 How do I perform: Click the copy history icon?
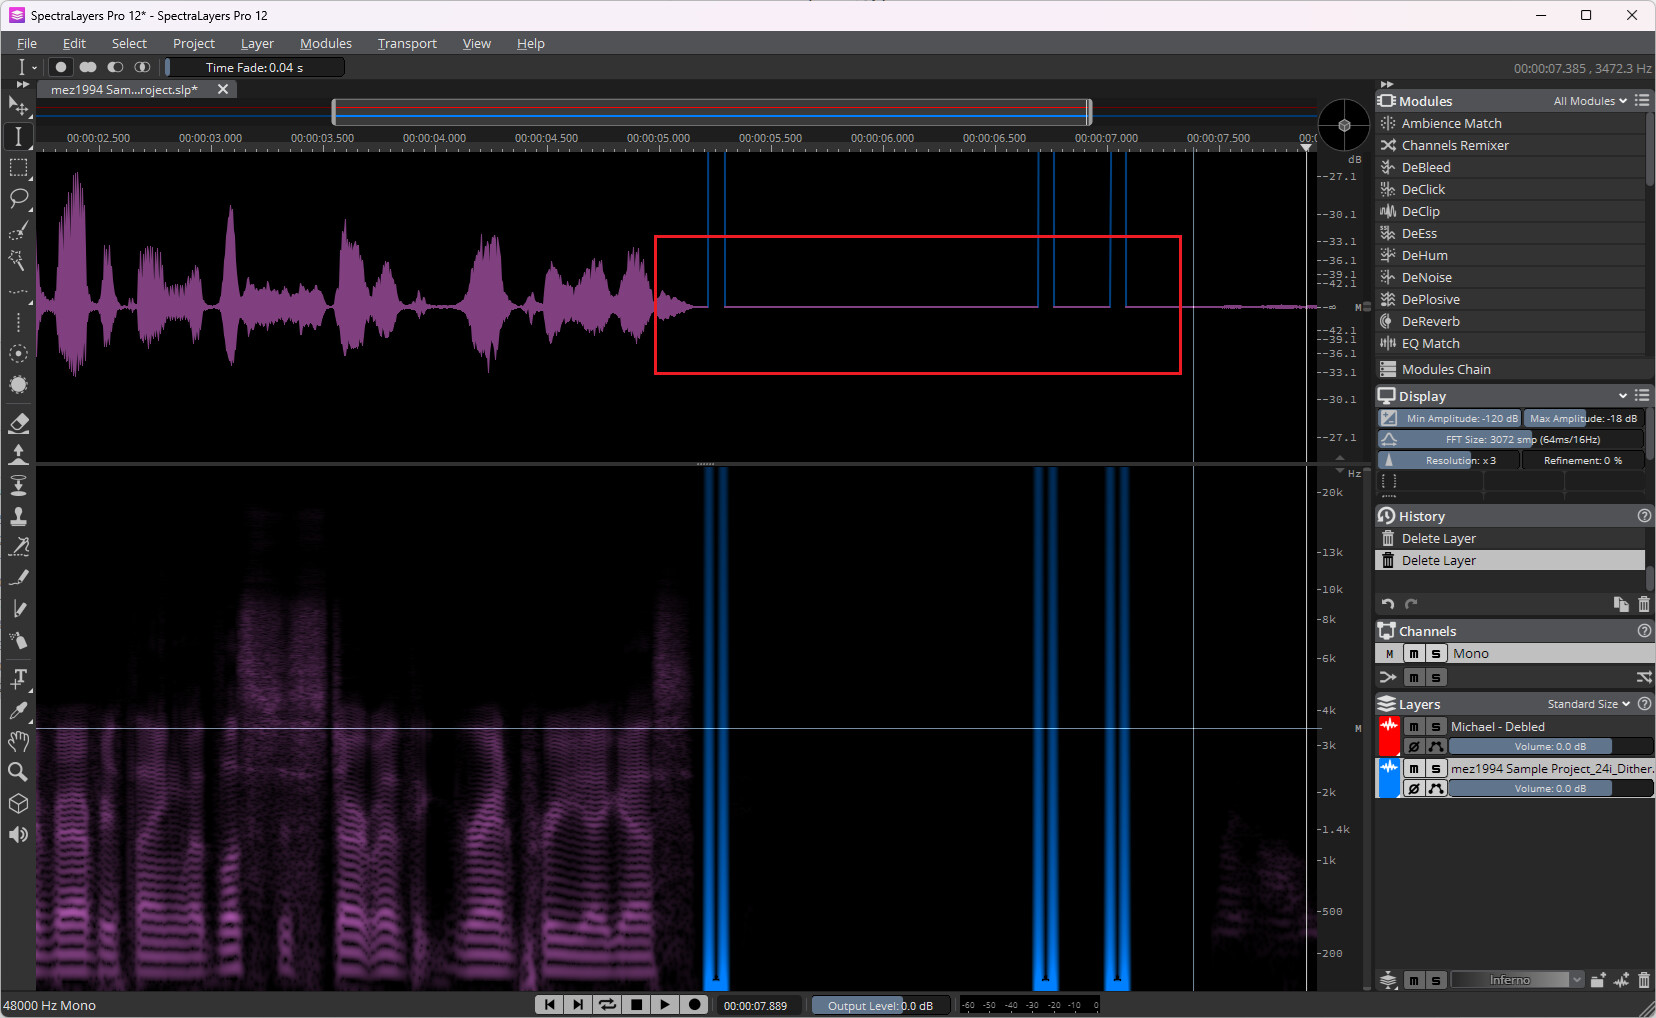pos(1621,604)
